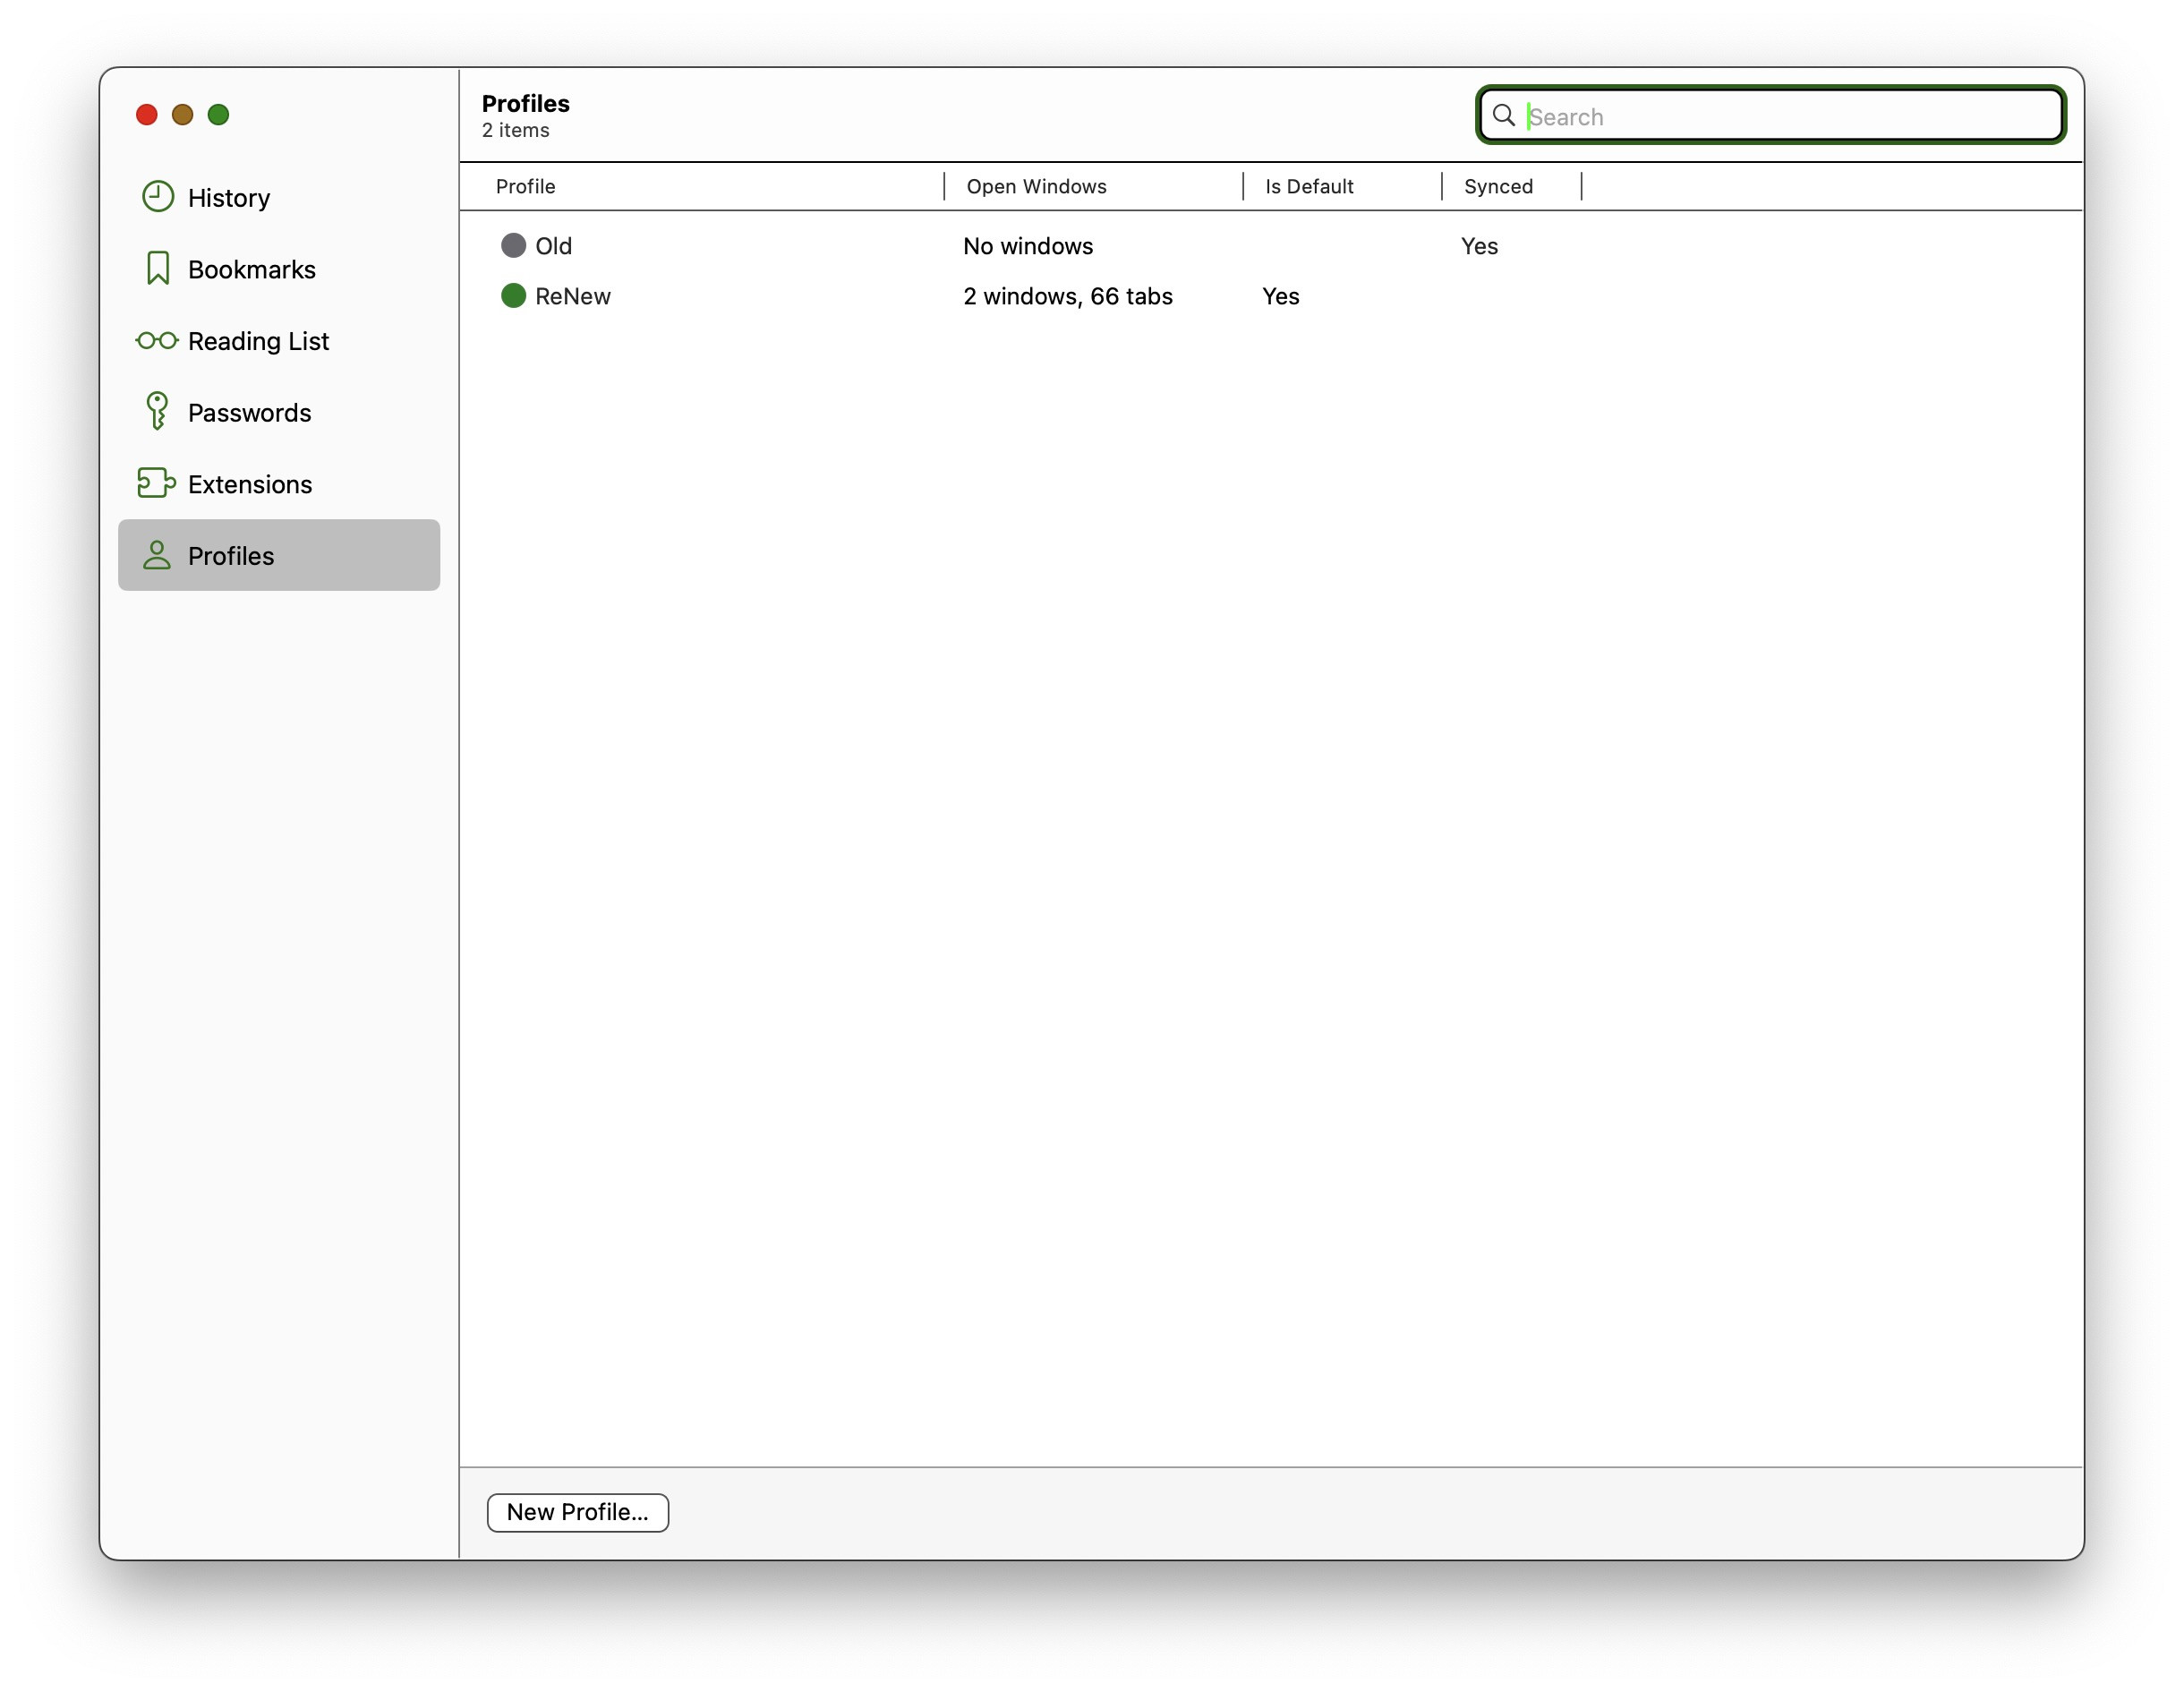This screenshot has height=1692, width=2184.
Task: Sort by the Open Windows column header
Action: tap(1036, 186)
